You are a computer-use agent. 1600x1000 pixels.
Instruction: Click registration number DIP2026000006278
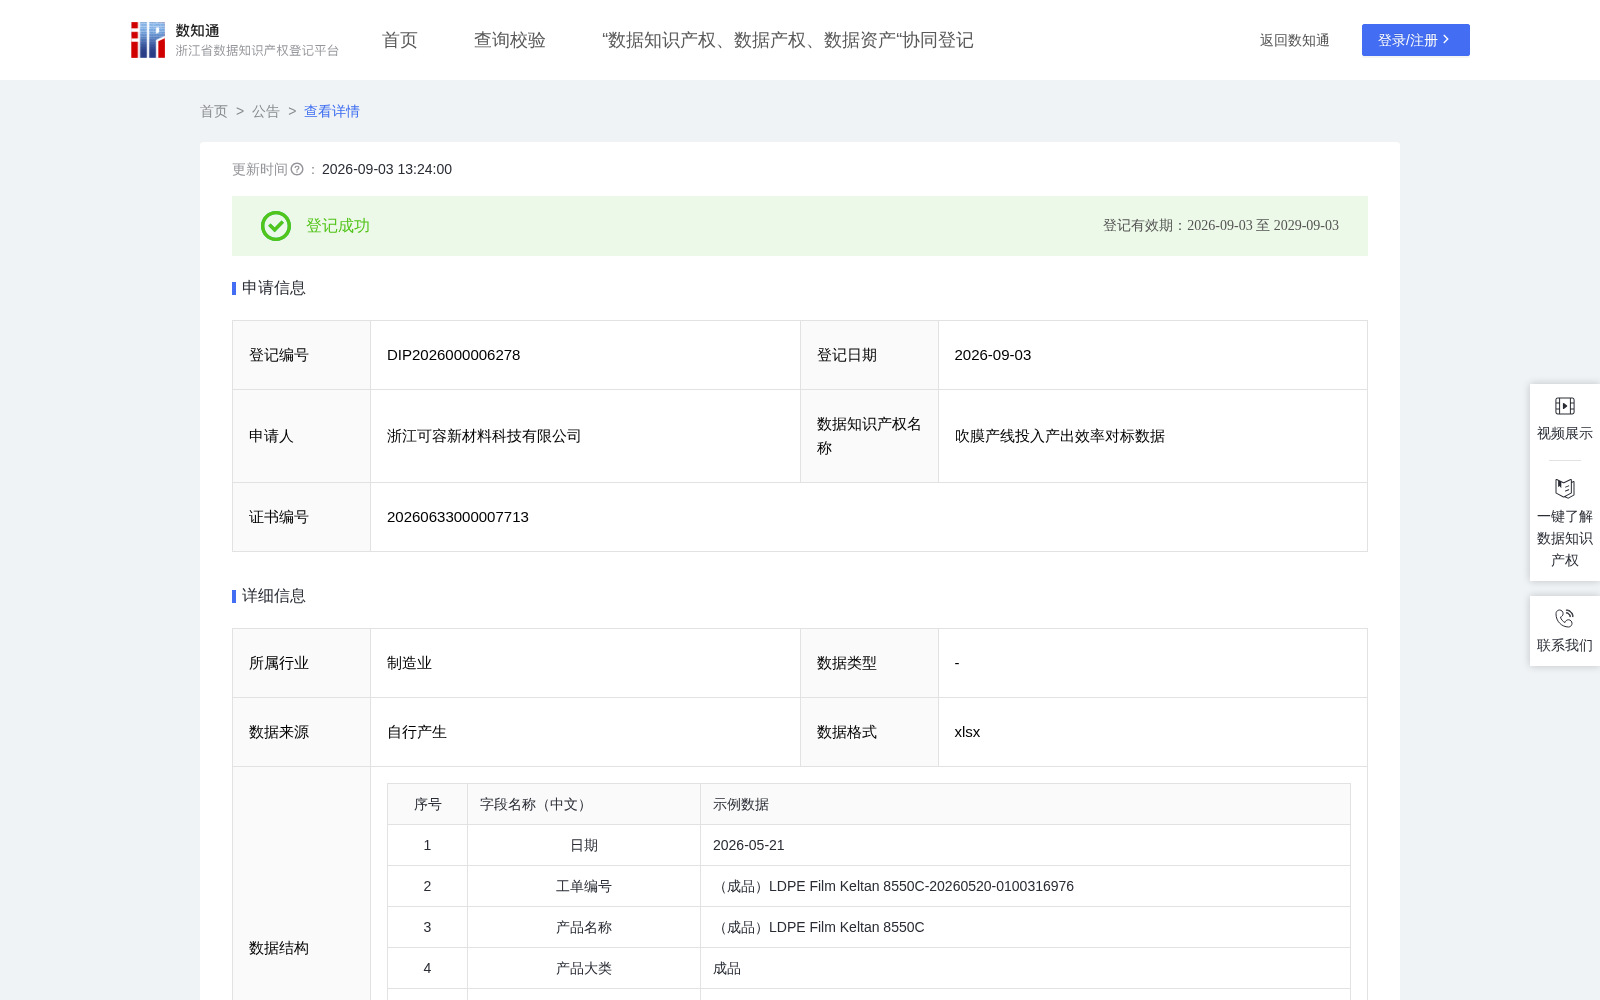tap(454, 355)
